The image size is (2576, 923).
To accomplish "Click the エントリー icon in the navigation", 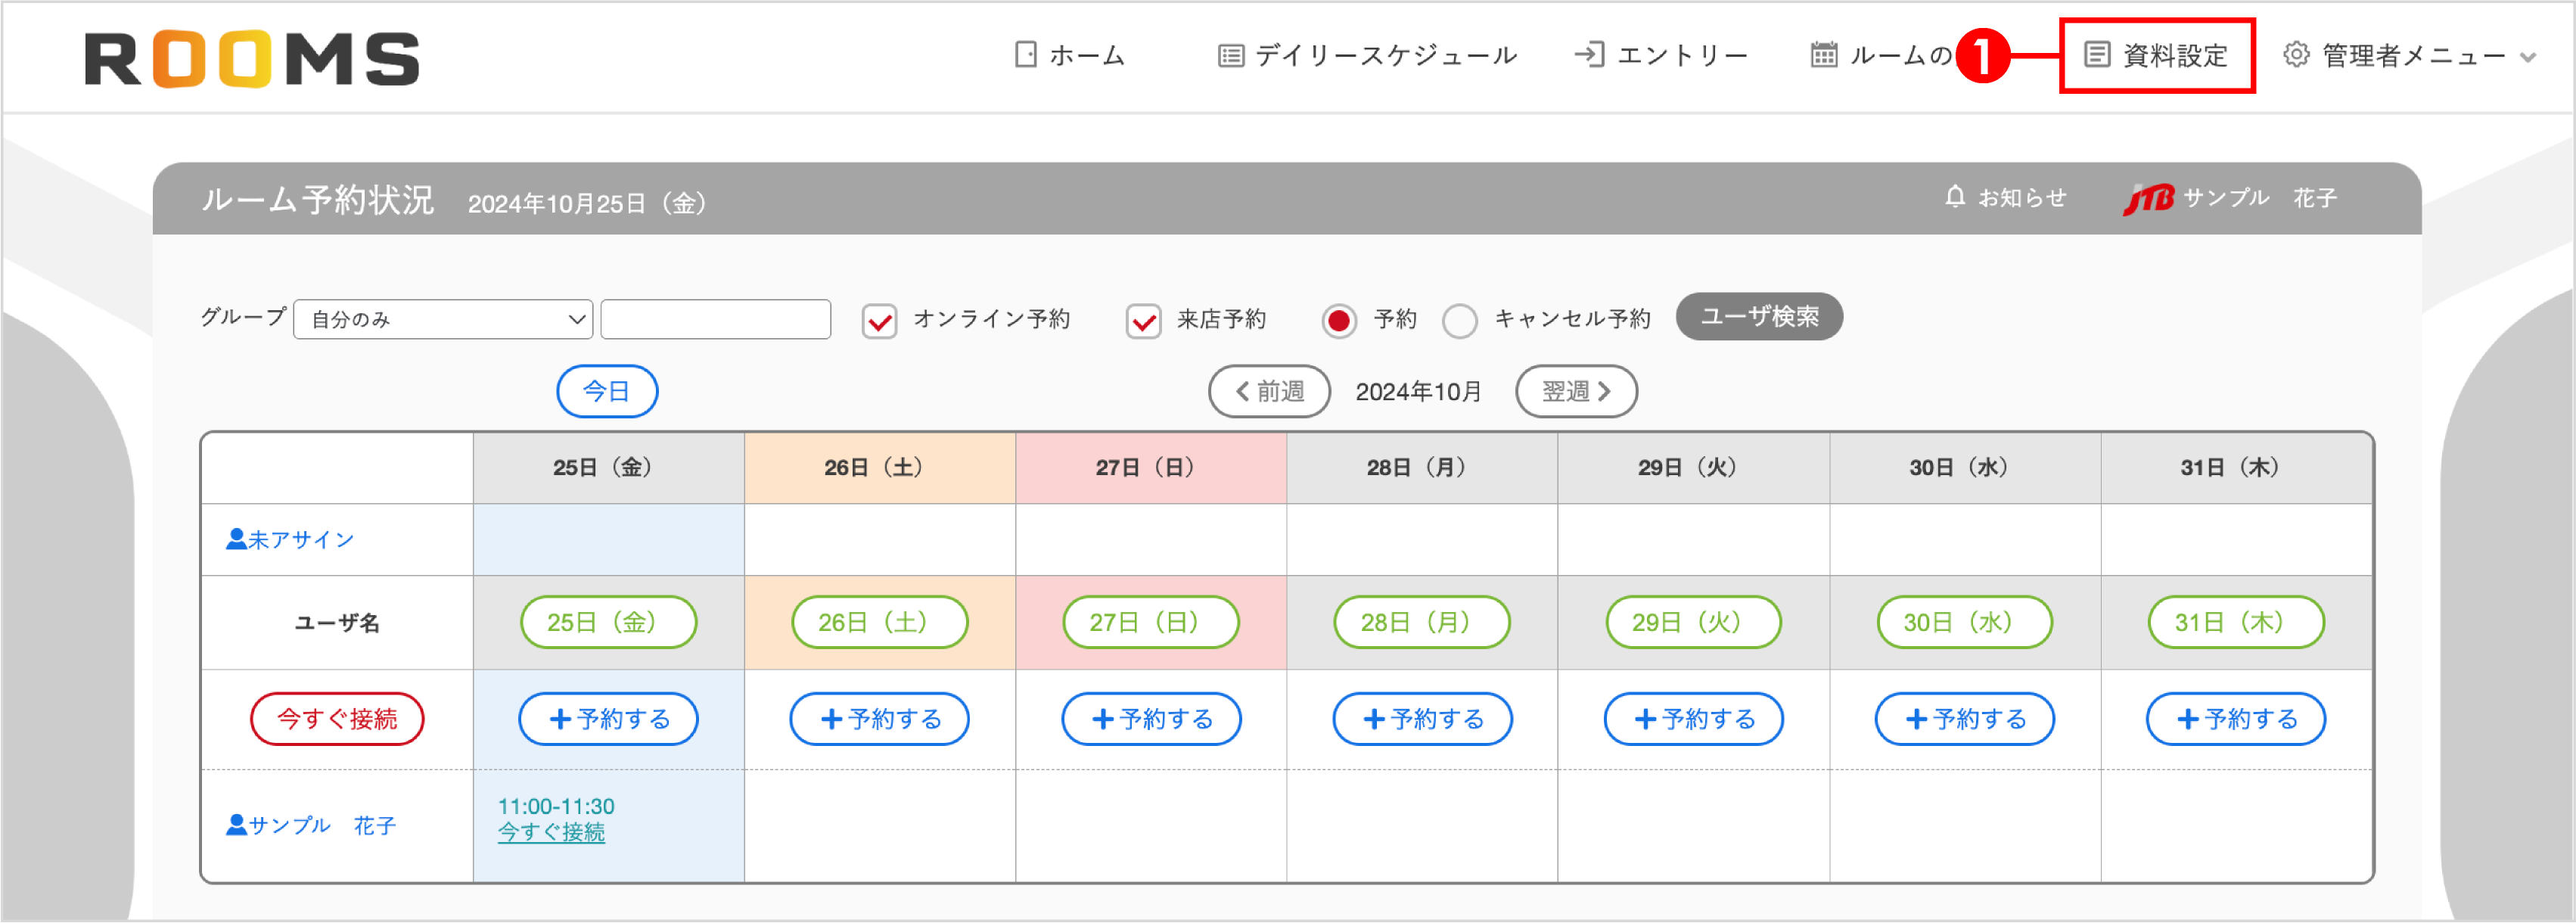I will [x=1592, y=55].
